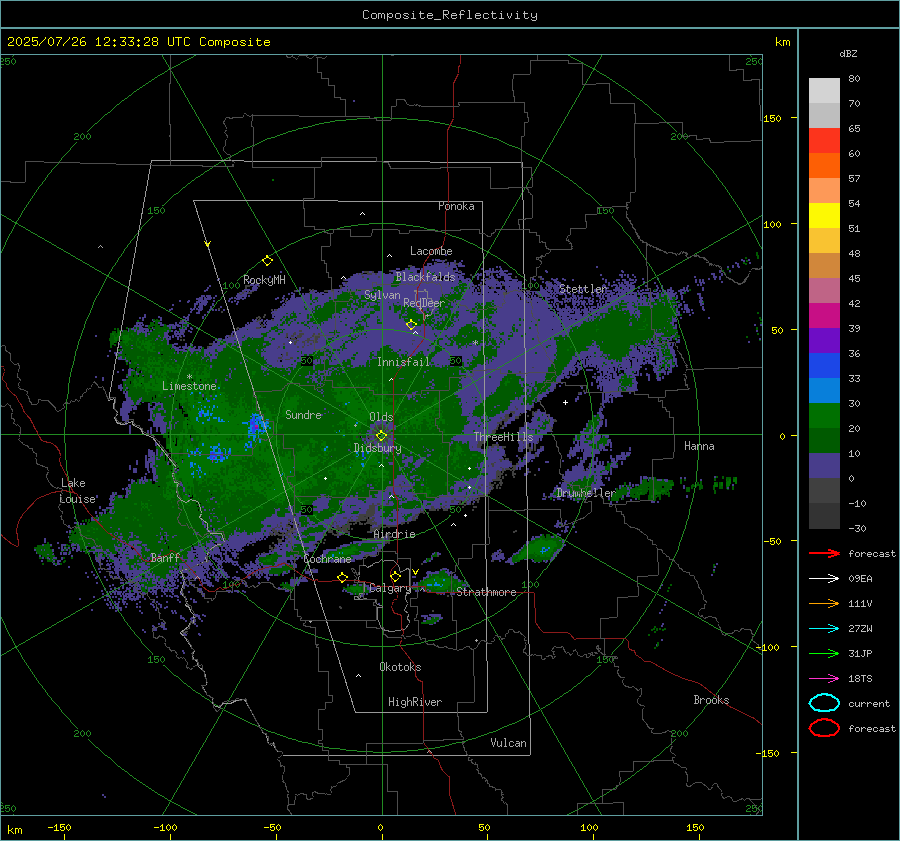Viewport: 900px width, 841px height.
Task: Click the Innisfail label
Action: tap(403, 362)
